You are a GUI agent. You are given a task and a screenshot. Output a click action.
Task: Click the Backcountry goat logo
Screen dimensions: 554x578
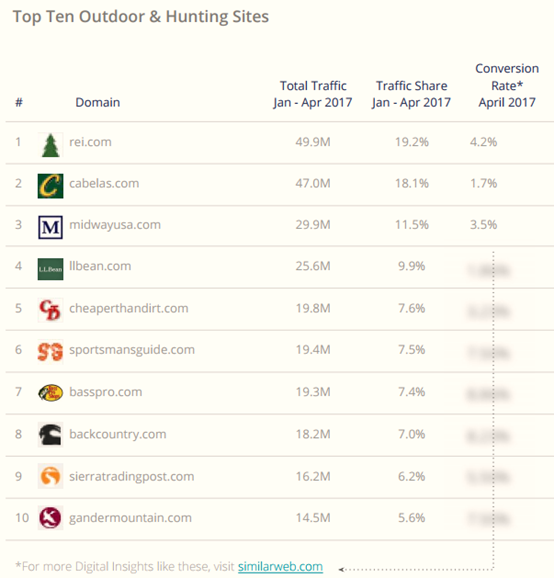click(x=50, y=435)
